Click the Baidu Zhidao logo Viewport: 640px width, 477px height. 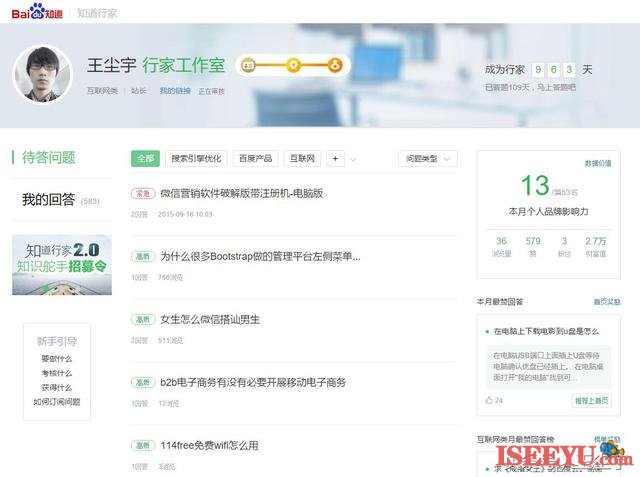pos(37,11)
